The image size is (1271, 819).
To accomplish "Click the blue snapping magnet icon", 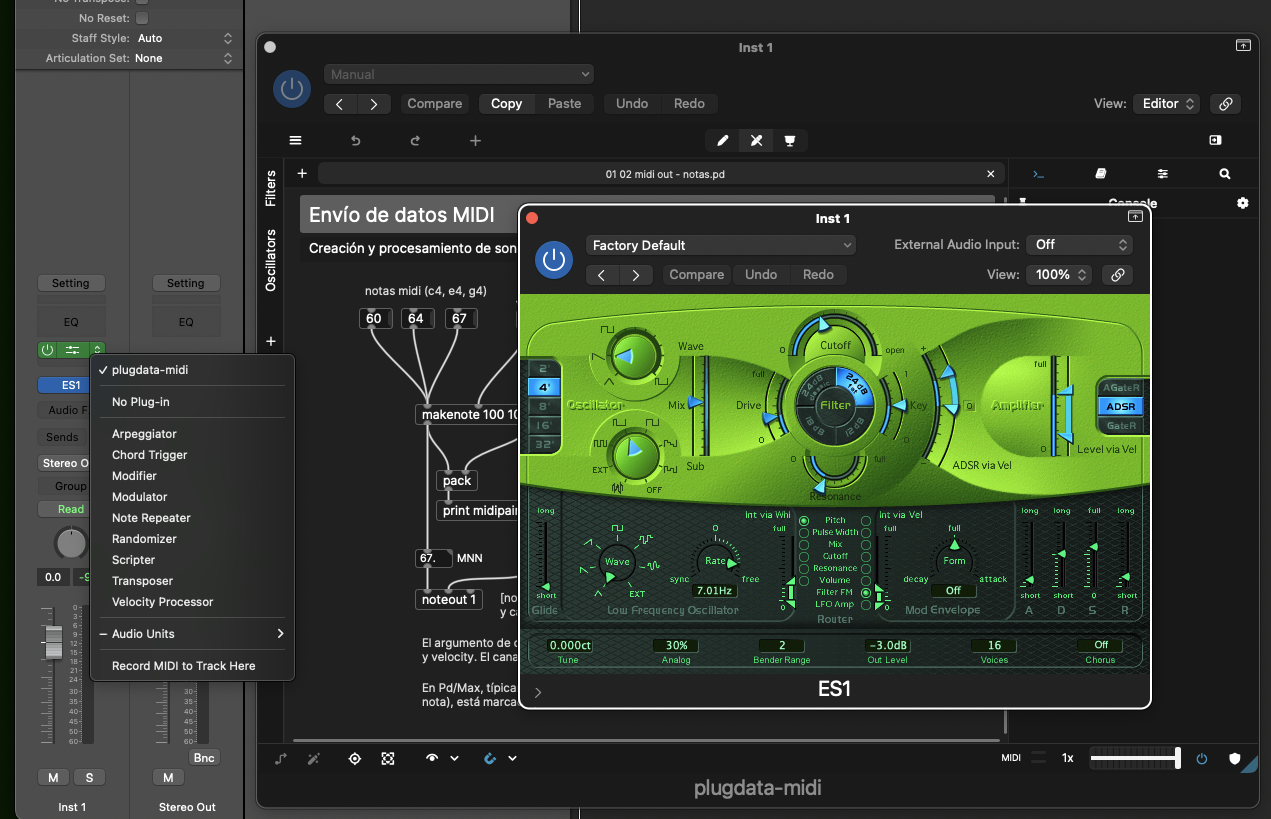I will [x=490, y=759].
